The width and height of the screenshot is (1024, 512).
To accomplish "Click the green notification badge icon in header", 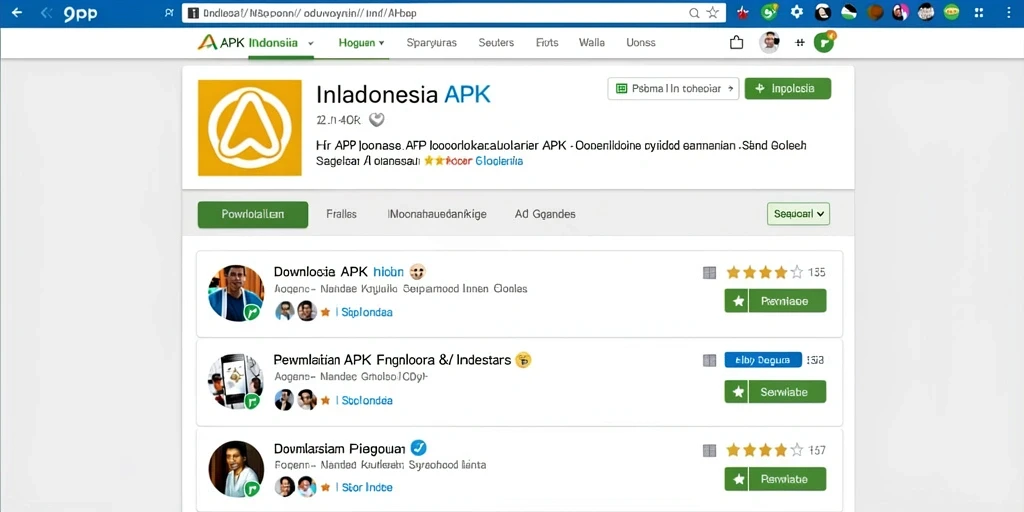I will point(824,42).
